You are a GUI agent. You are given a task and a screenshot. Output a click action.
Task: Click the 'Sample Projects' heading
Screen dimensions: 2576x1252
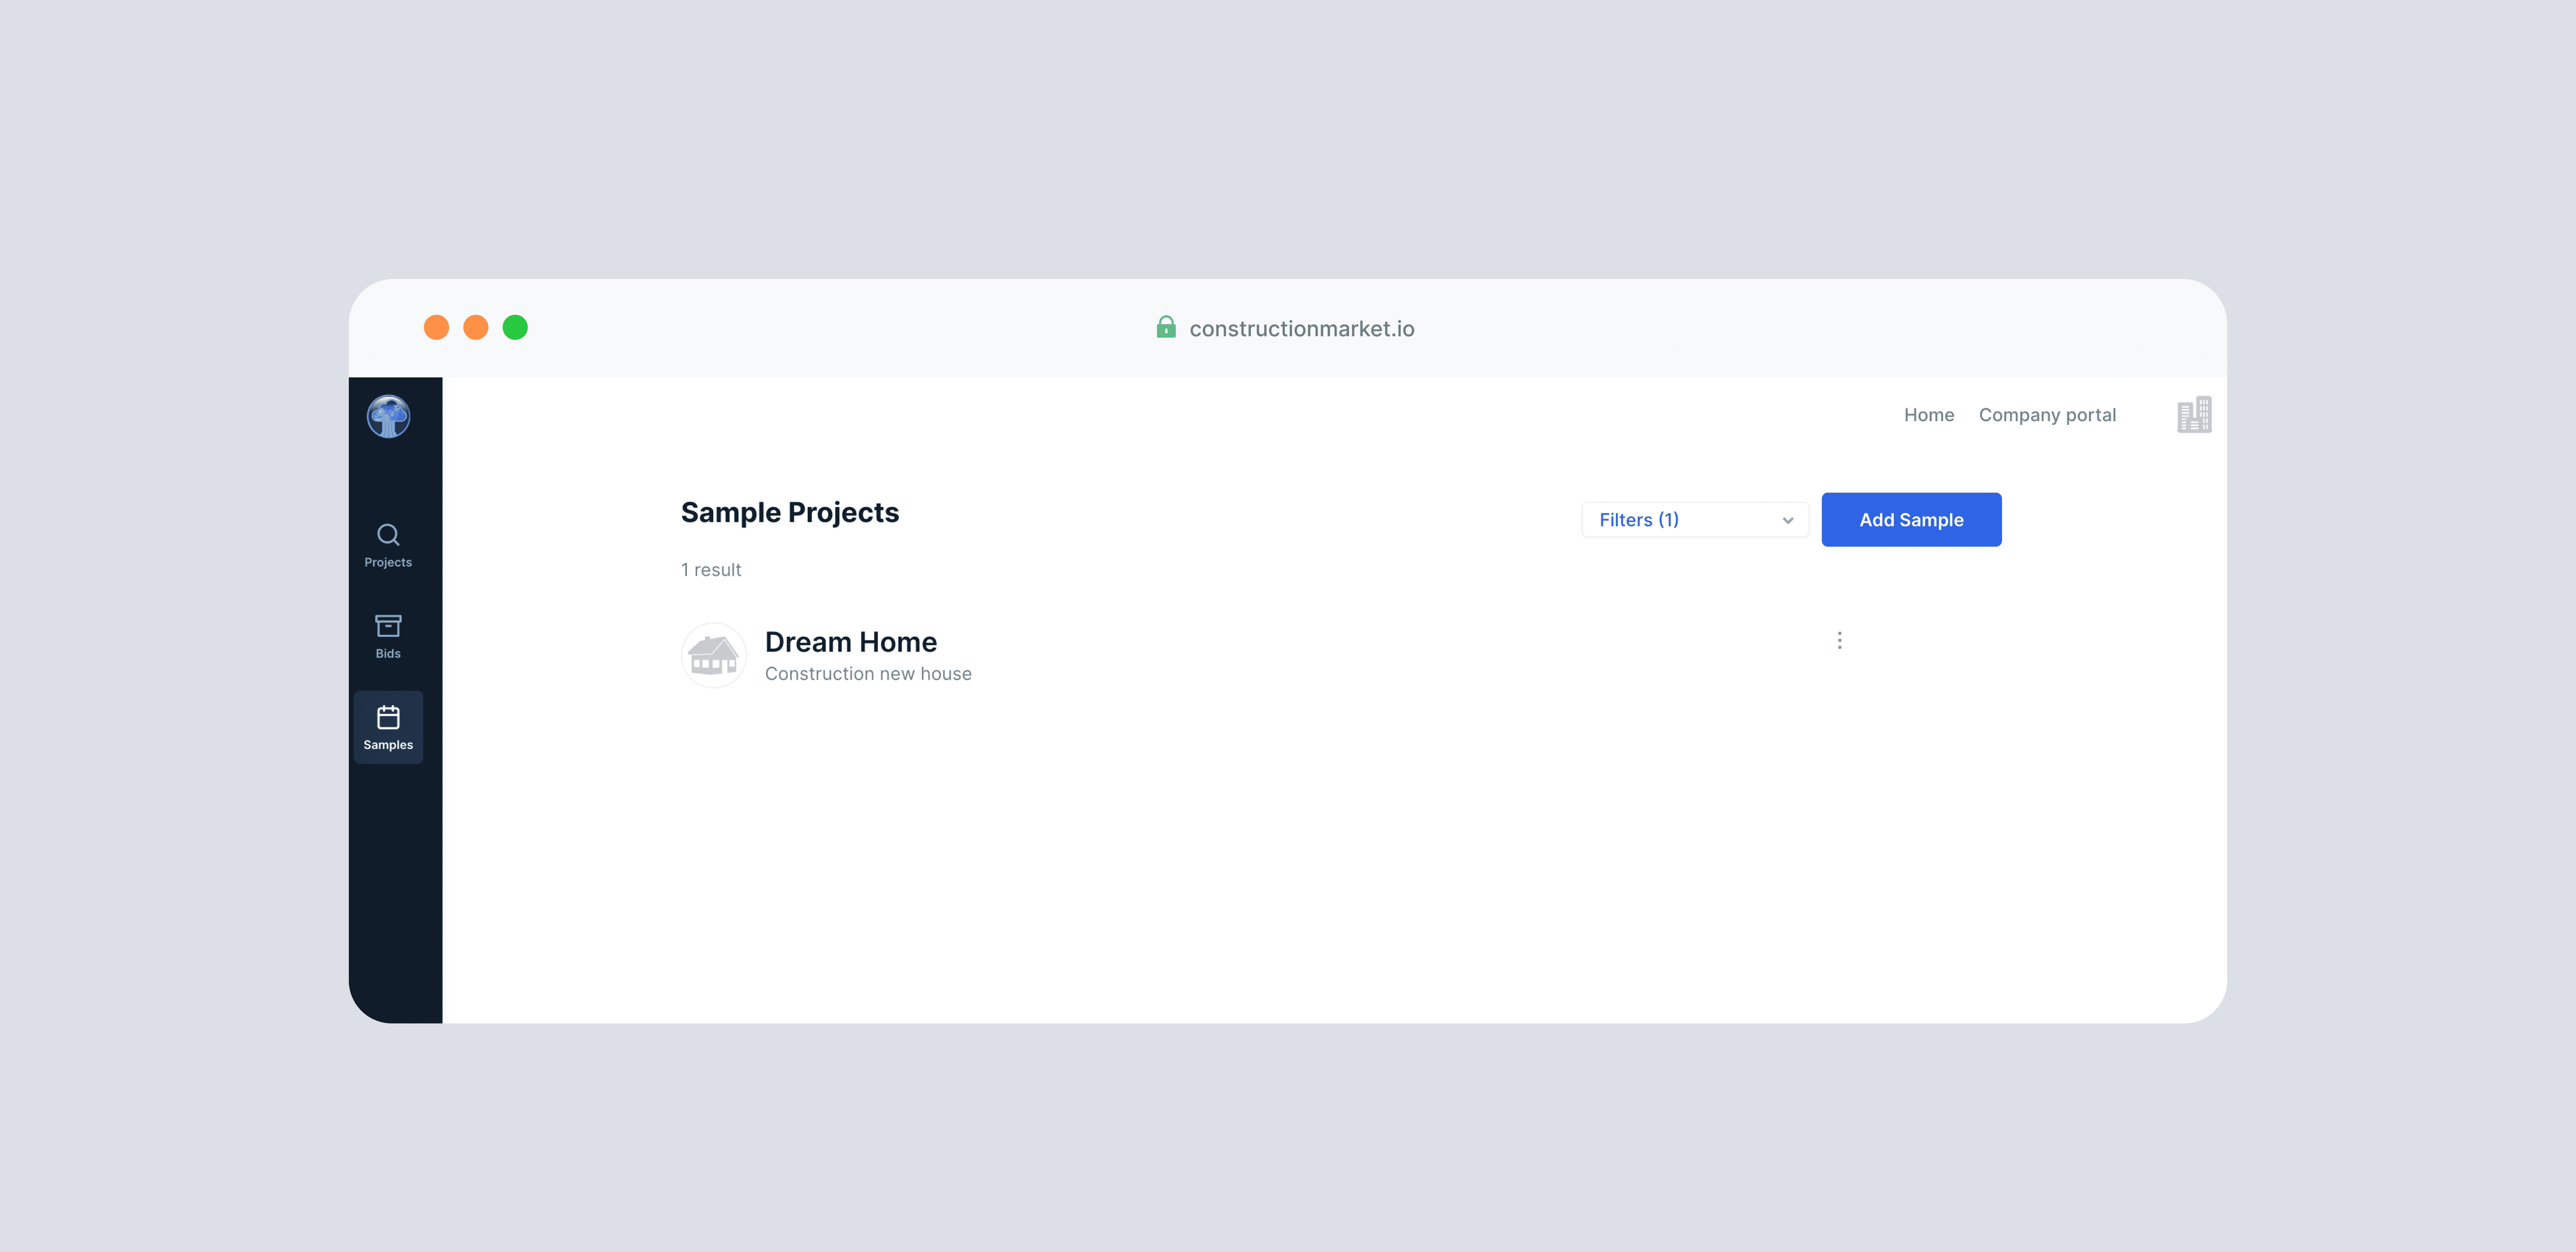[x=790, y=512]
